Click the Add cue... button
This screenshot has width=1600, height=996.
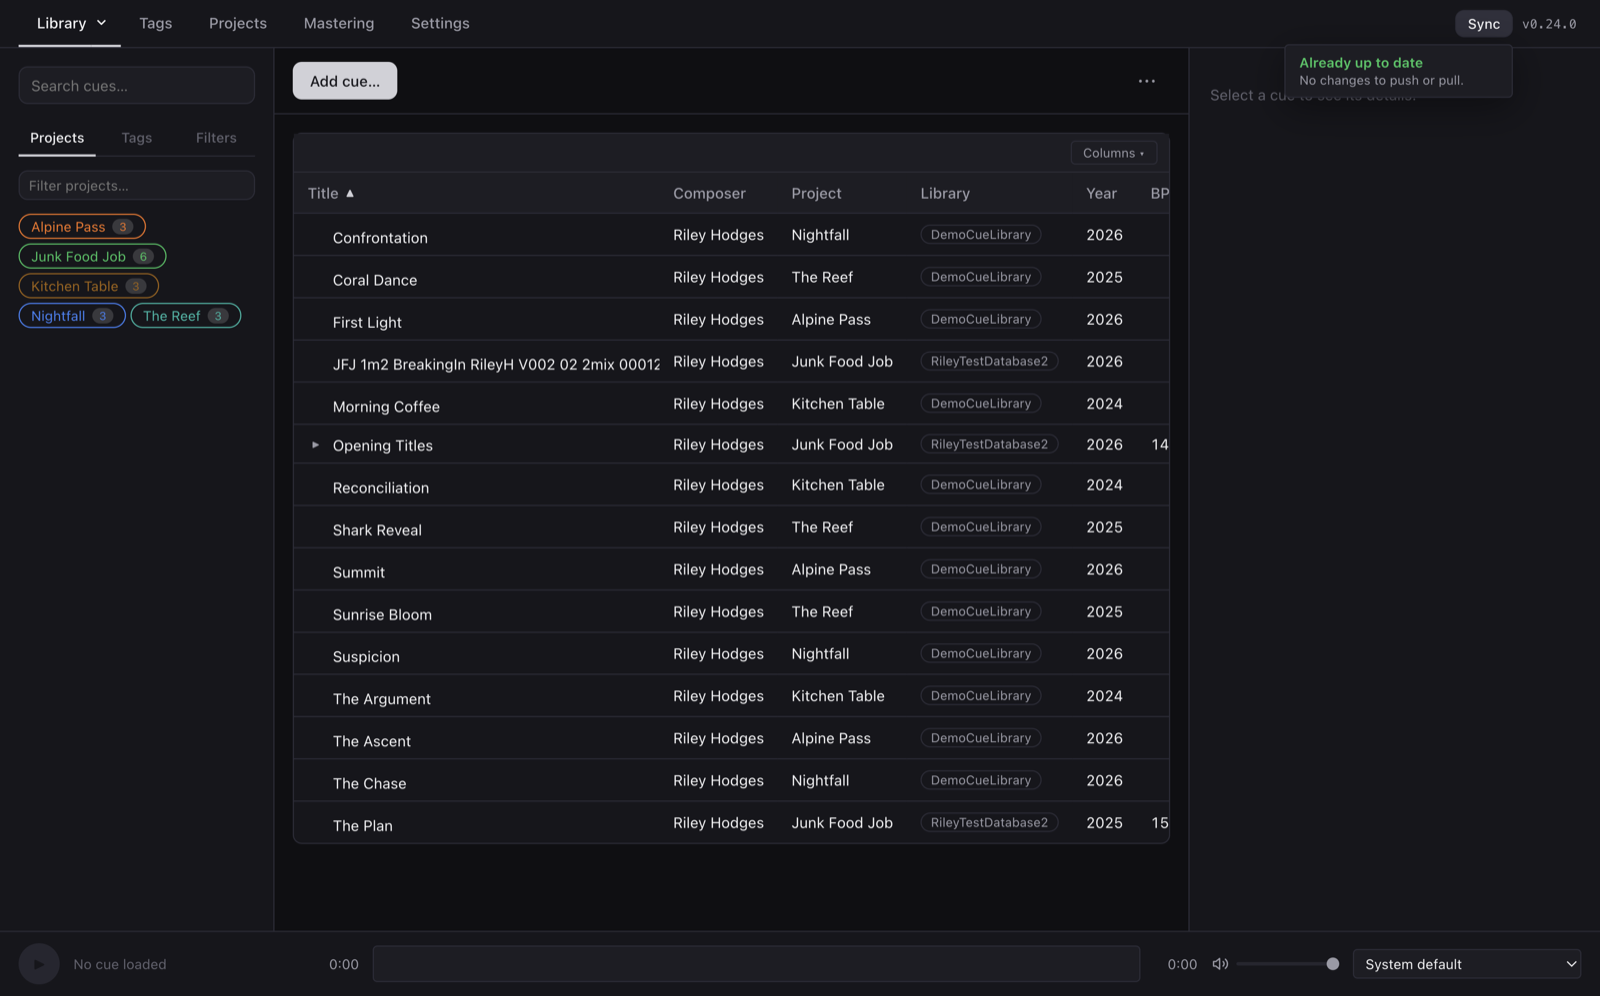coord(345,81)
